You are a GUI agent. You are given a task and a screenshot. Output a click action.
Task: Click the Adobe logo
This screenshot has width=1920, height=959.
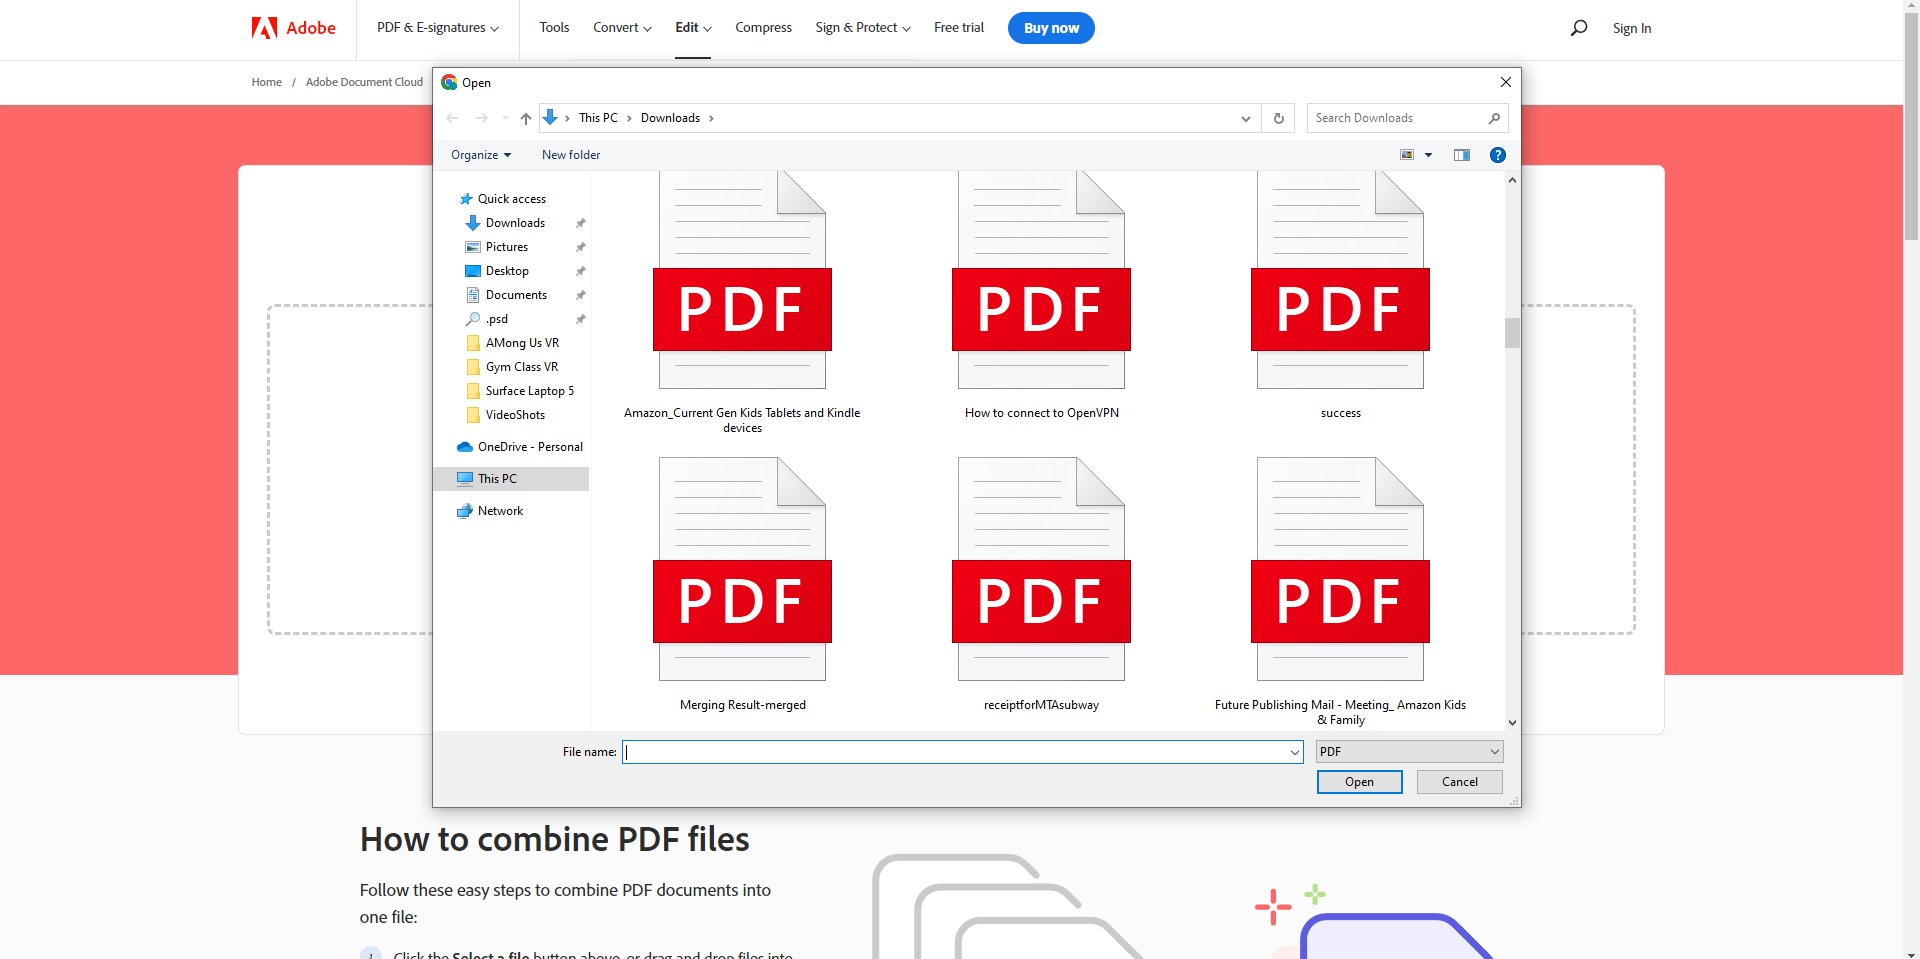(293, 27)
